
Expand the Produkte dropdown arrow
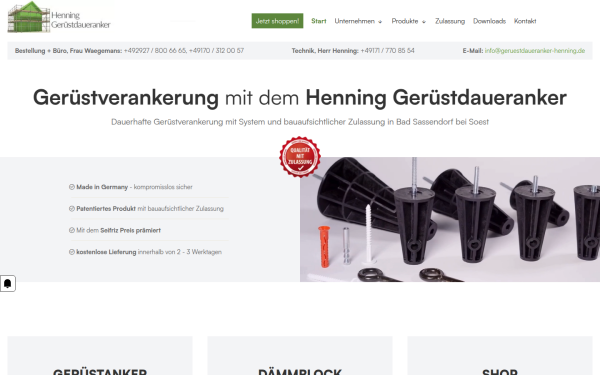pos(424,22)
